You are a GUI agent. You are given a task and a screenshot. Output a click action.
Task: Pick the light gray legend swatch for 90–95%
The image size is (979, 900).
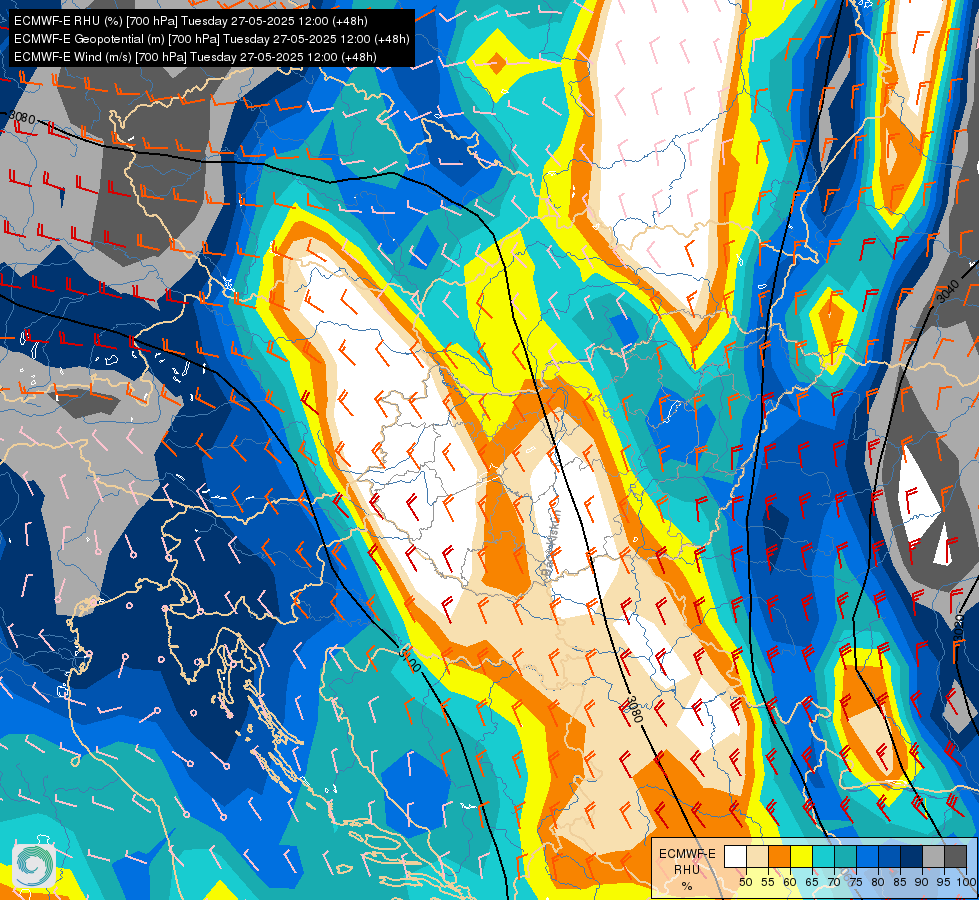933,856
